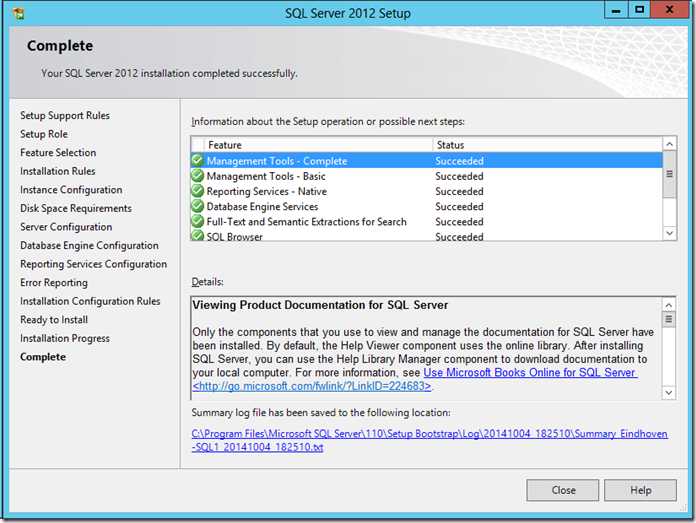Click Reporting Services Configuration step
This screenshot has width=696, height=523.
point(94,264)
